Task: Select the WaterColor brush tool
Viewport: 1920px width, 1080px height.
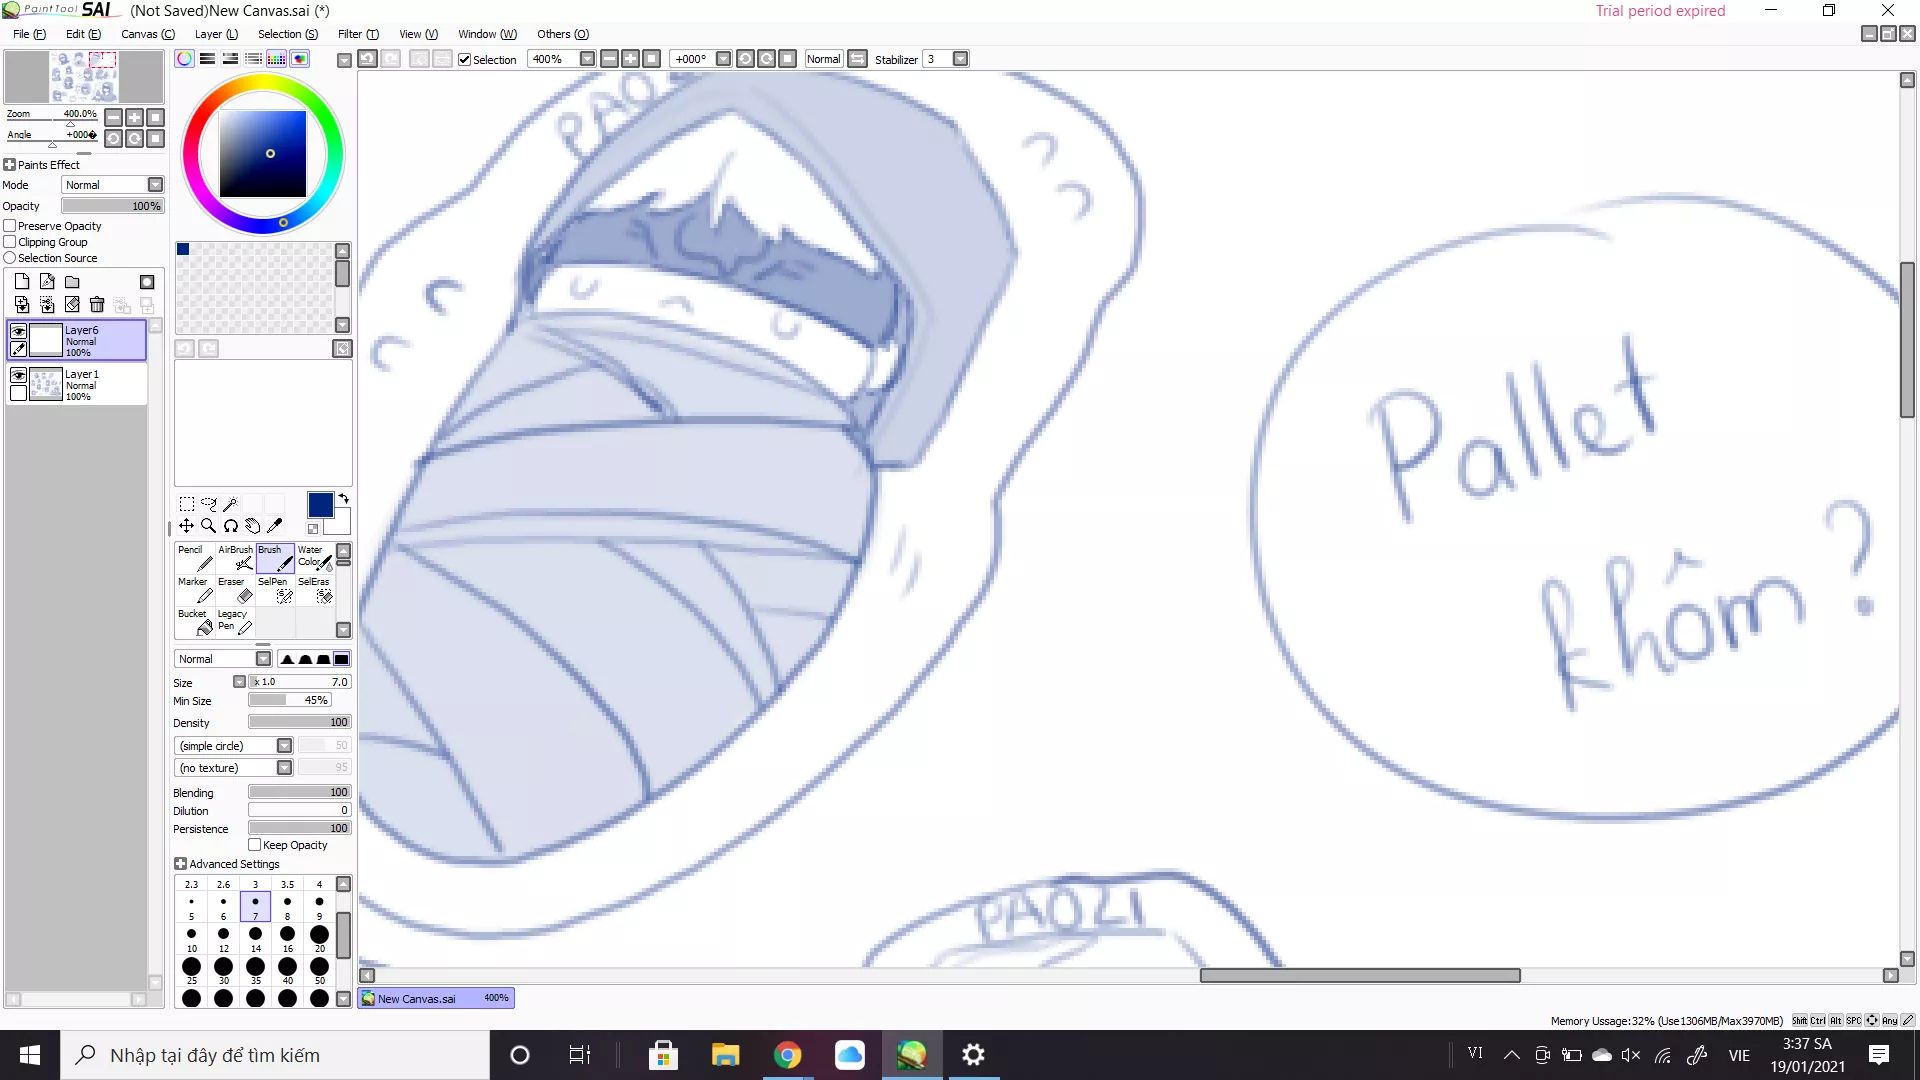Action: [x=313, y=558]
